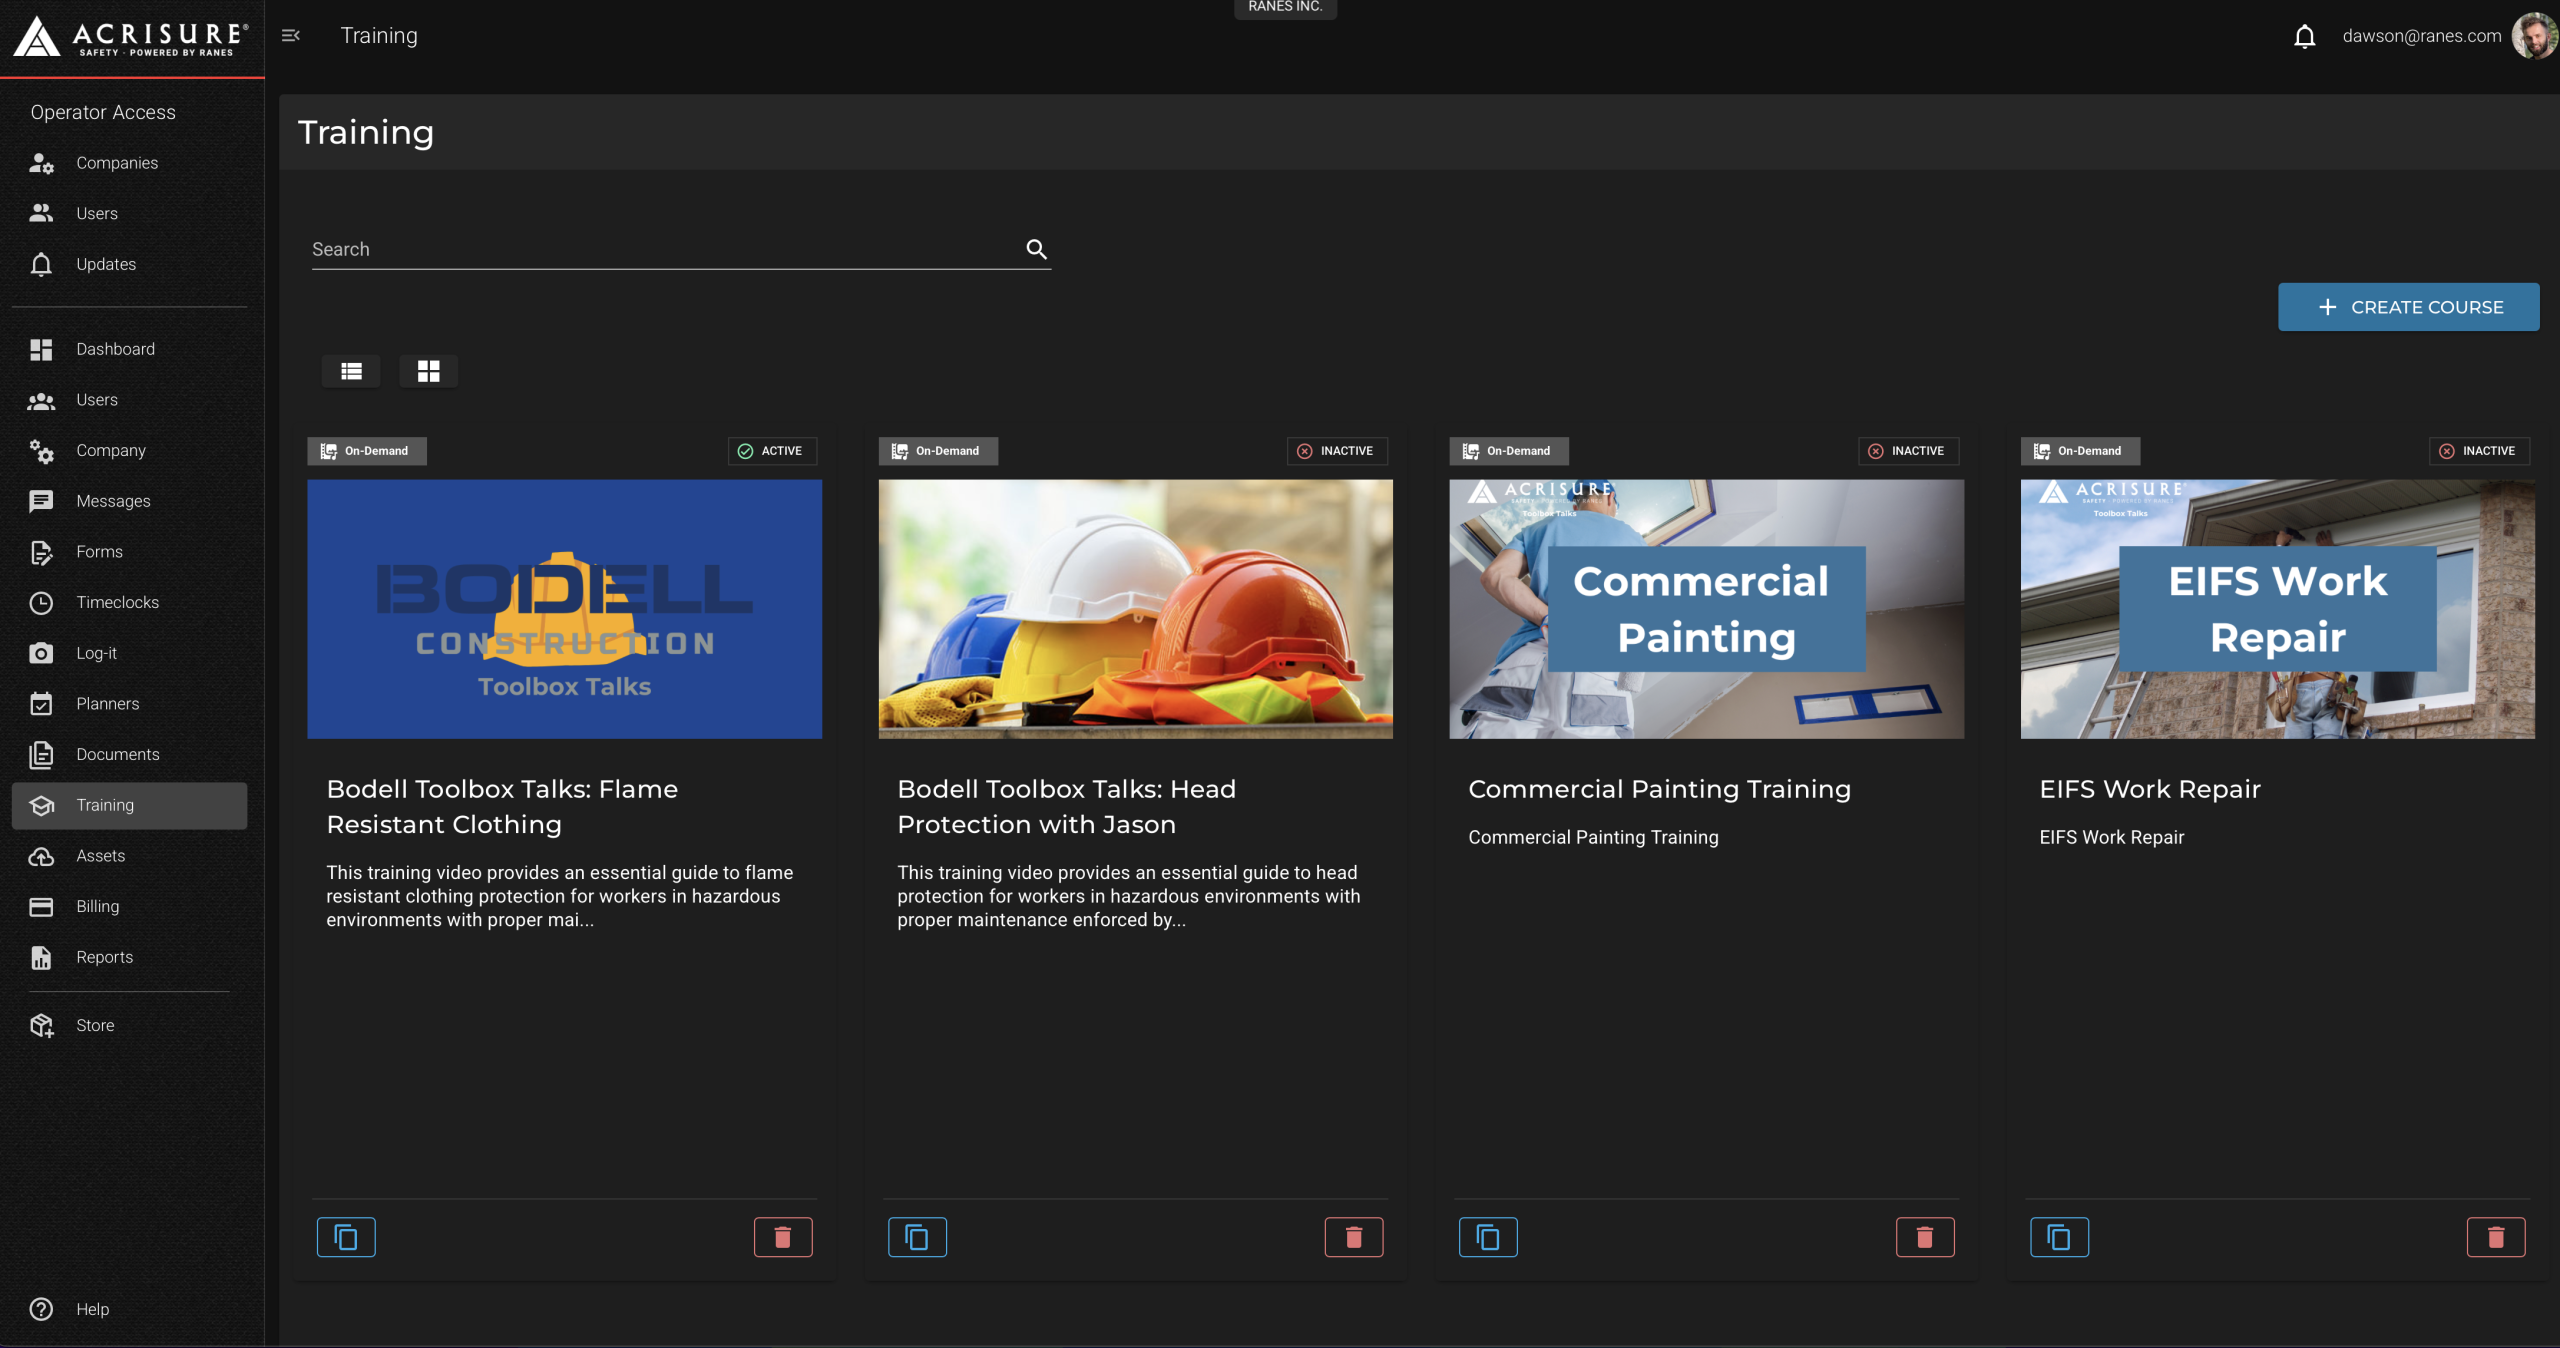Open Bodell Construction Toolbox Talks thumbnail

(564, 609)
